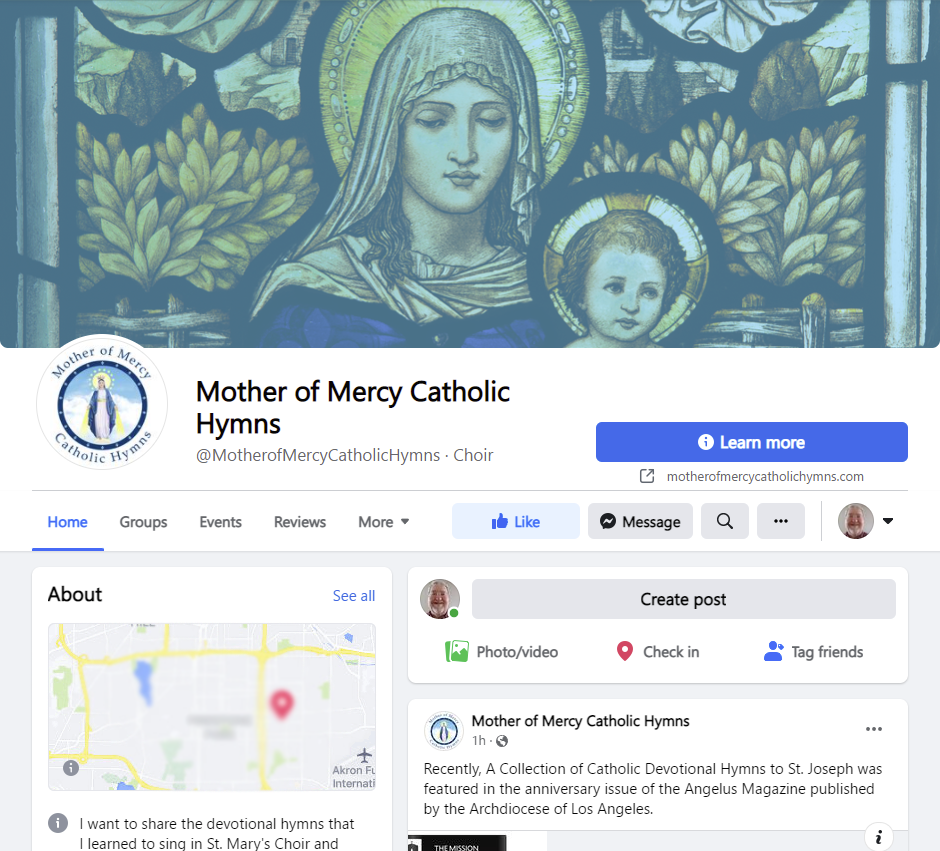The image size is (940, 851).
Task: Open the See all About link
Action: tap(354, 596)
